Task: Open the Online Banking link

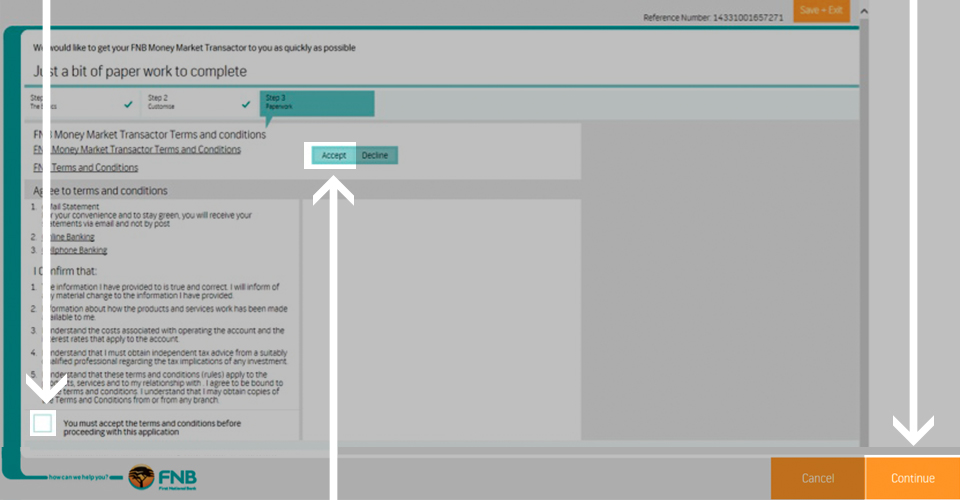Action: coord(72,237)
